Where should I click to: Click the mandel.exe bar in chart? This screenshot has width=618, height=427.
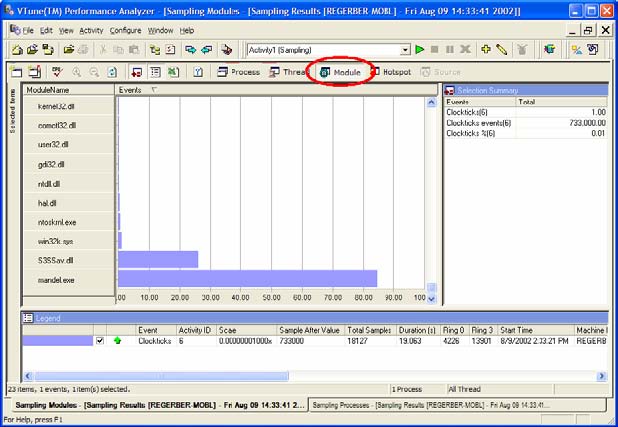tap(246, 279)
